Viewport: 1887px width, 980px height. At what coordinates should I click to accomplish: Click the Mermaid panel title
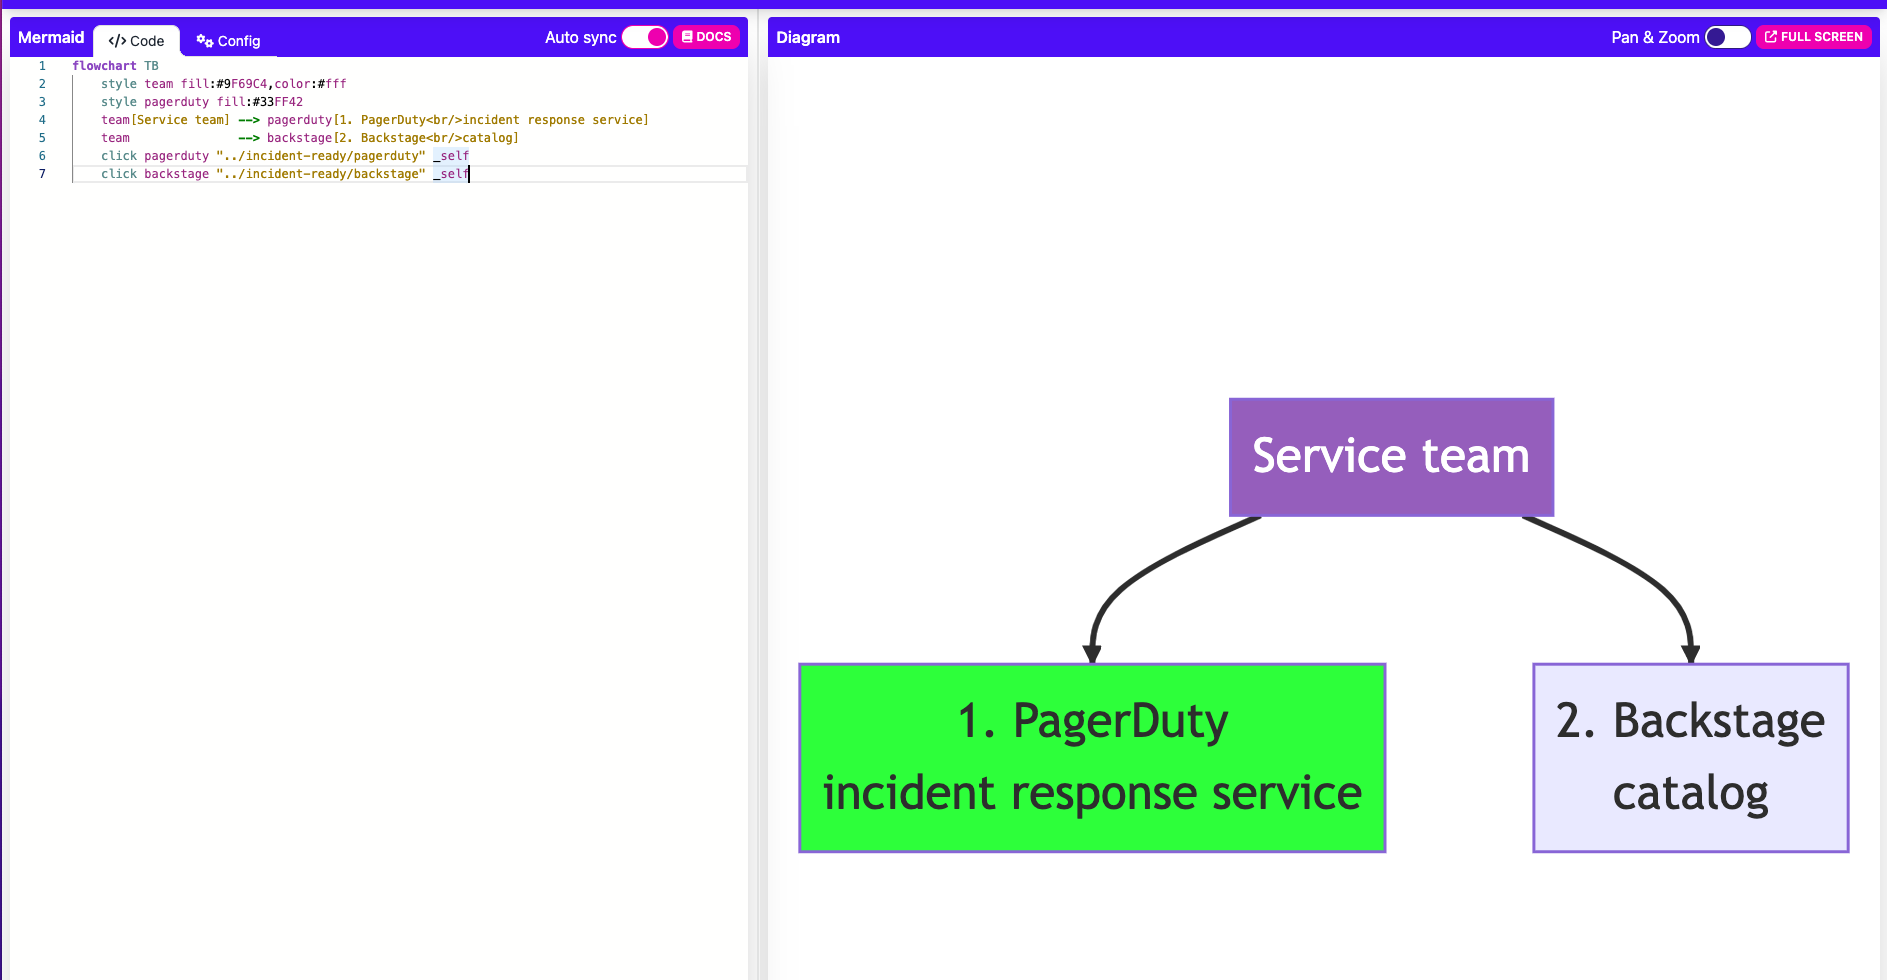(51, 37)
